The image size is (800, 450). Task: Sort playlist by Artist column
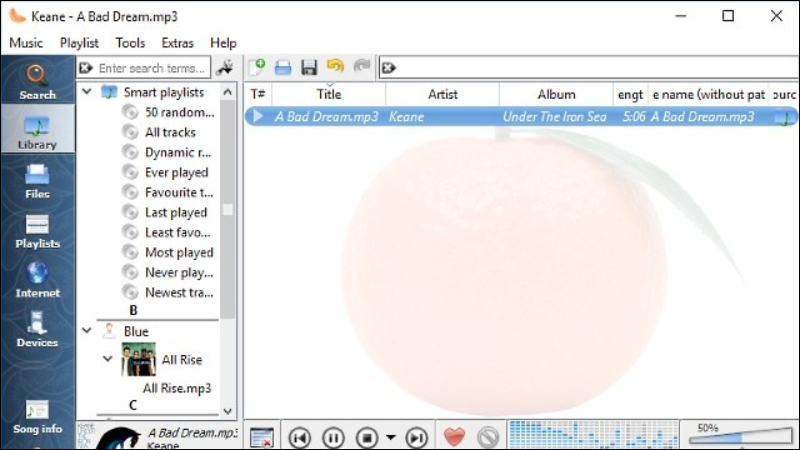pyautogui.click(x=442, y=94)
